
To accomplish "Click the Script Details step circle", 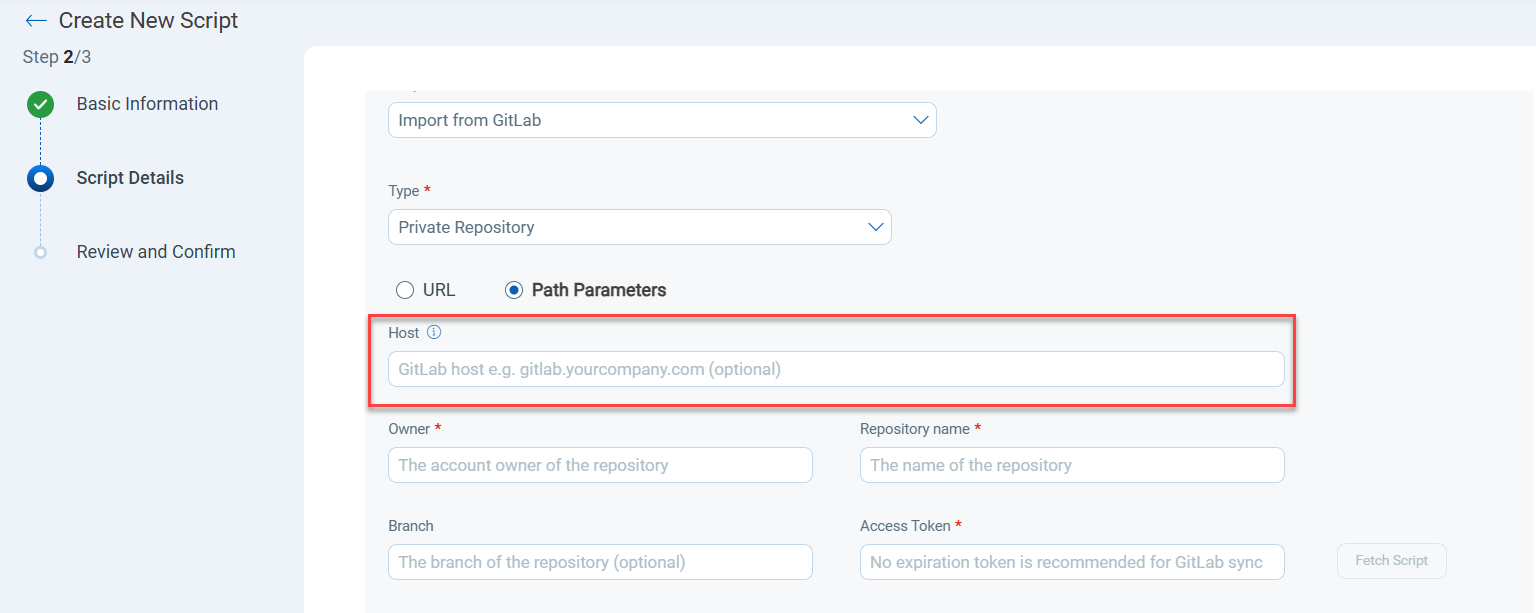I will click(40, 179).
